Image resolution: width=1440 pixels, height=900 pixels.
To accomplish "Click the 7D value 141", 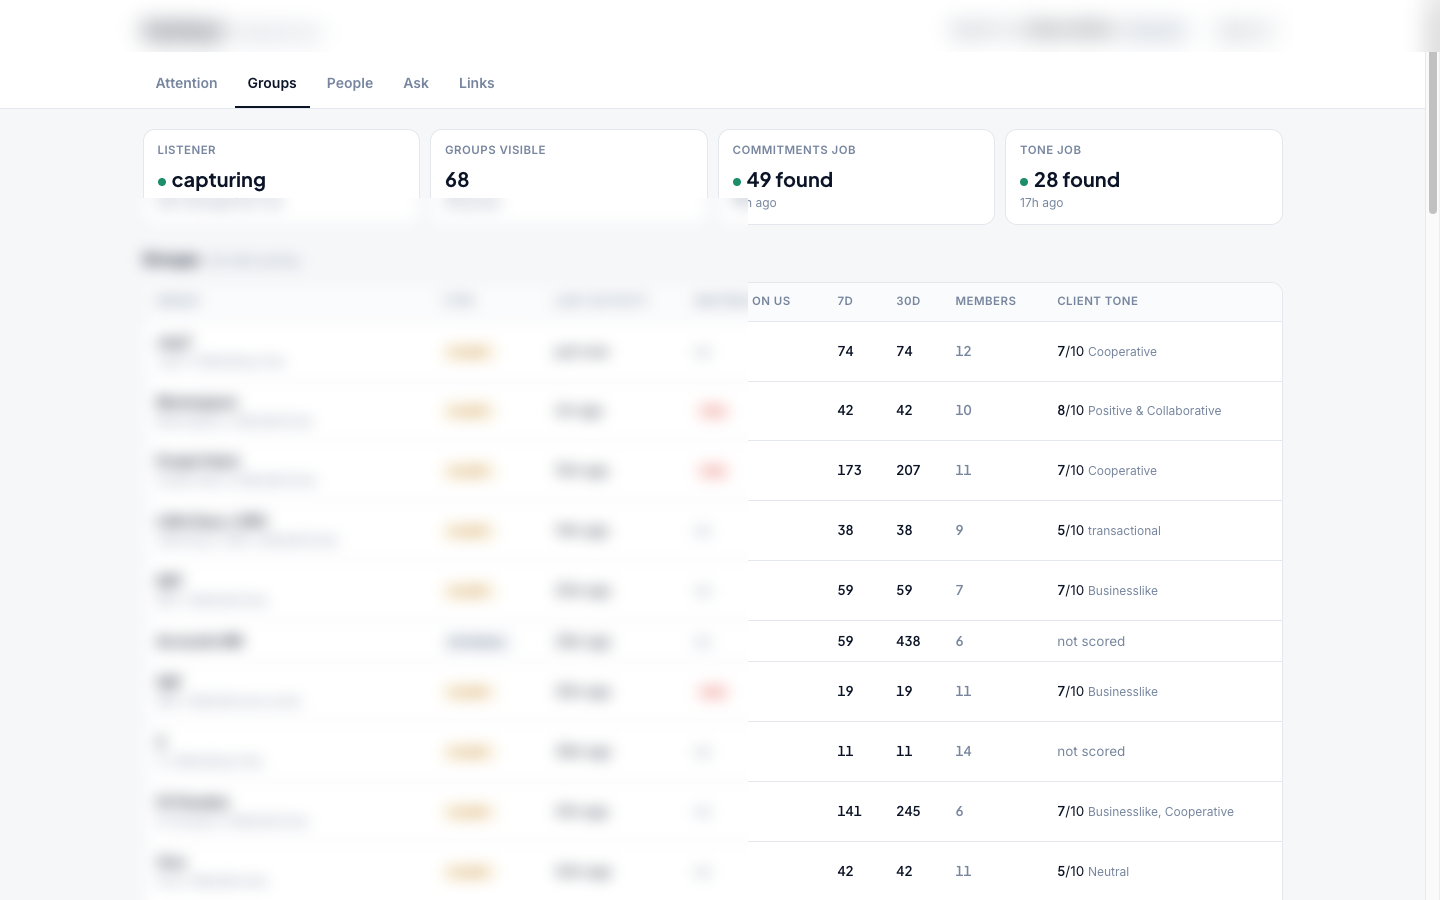I will (x=849, y=811).
